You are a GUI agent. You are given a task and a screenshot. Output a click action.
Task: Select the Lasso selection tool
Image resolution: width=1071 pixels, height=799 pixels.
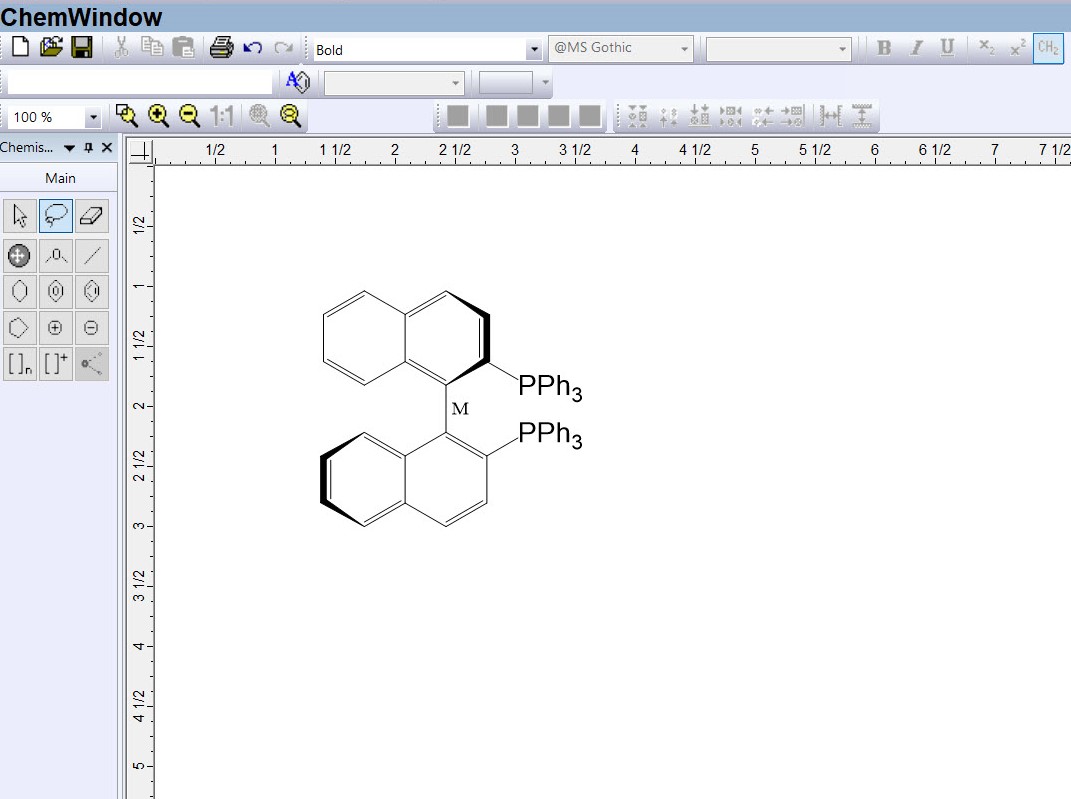(55, 216)
